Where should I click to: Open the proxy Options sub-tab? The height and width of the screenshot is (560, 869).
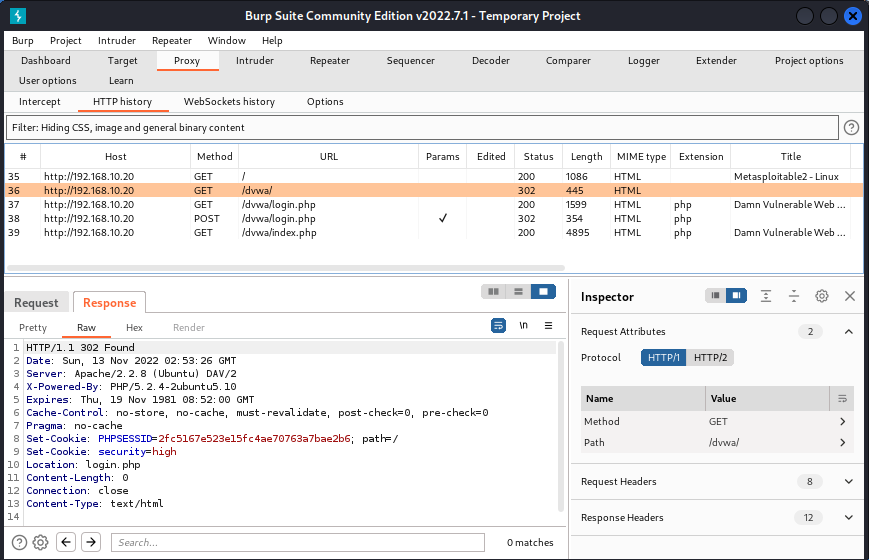pos(325,101)
